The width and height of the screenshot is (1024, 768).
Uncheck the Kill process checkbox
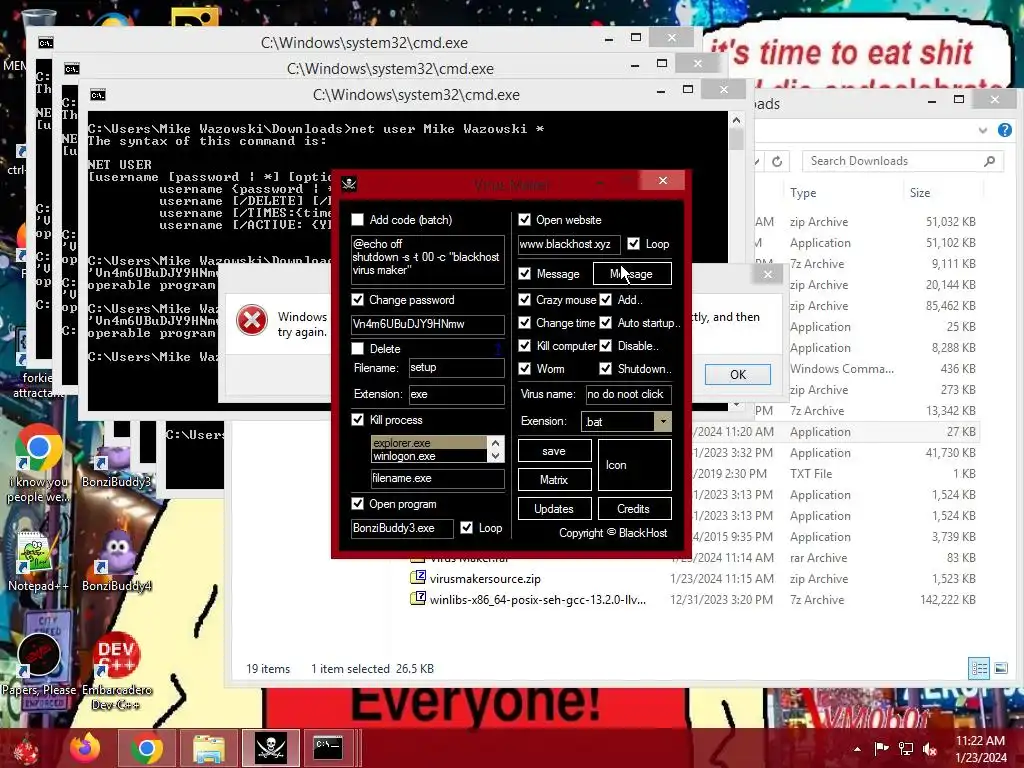[x=357, y=419]
